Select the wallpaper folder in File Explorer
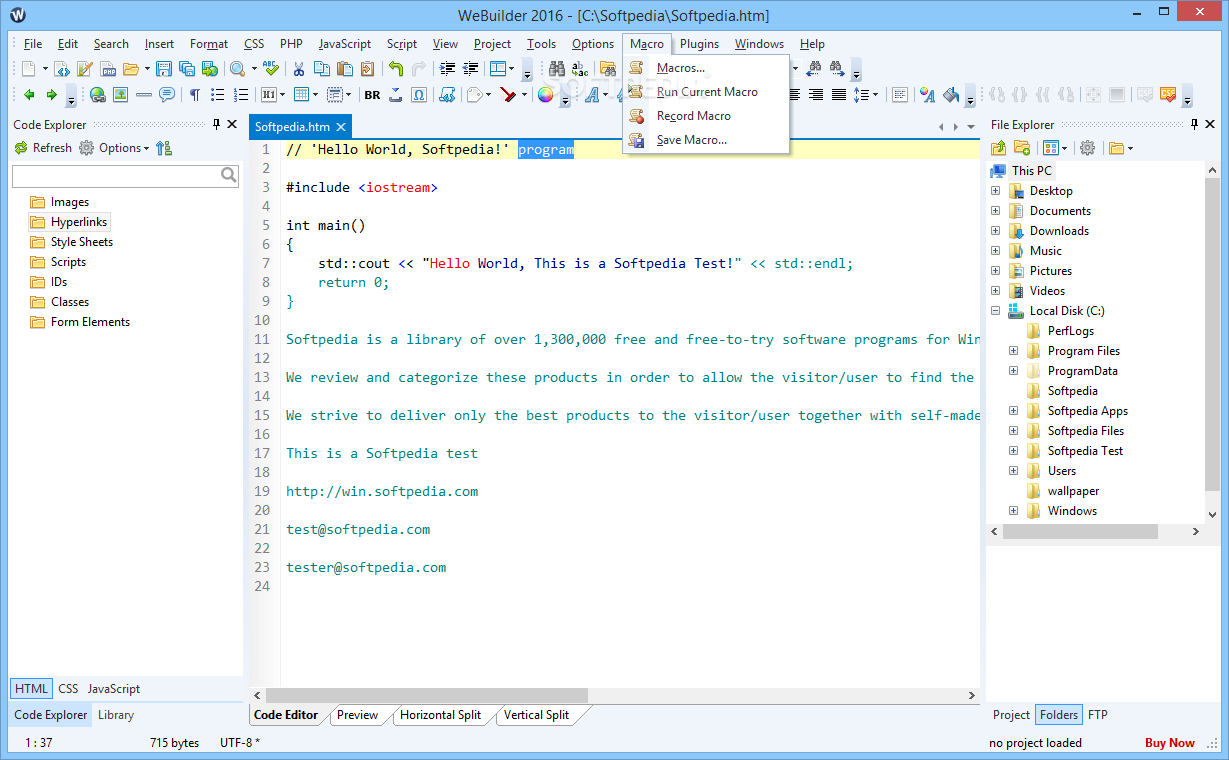The height and width of the screenshot is (760, 1229). (x=1073, y=490)
